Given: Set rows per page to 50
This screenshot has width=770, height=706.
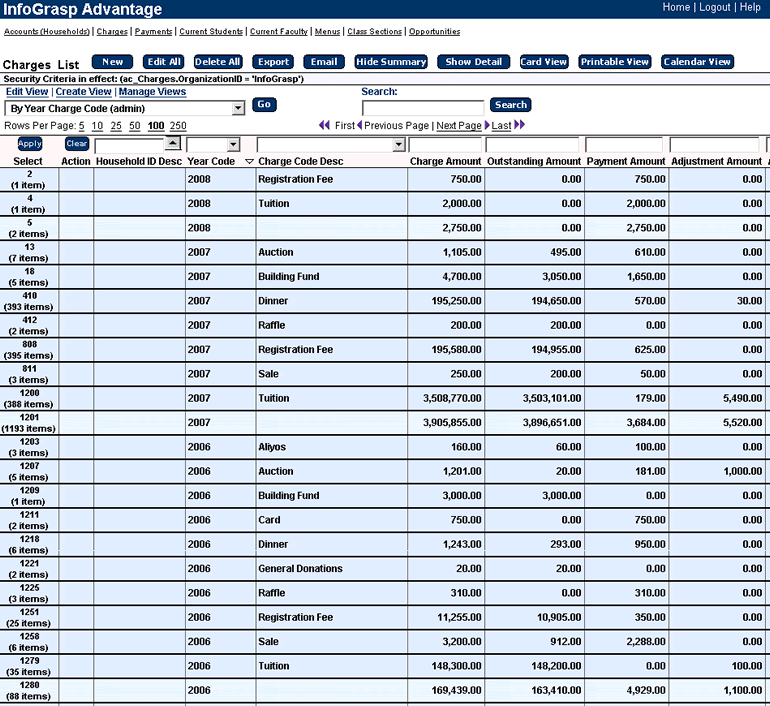Looking at the screenshot, I should 135,126.
